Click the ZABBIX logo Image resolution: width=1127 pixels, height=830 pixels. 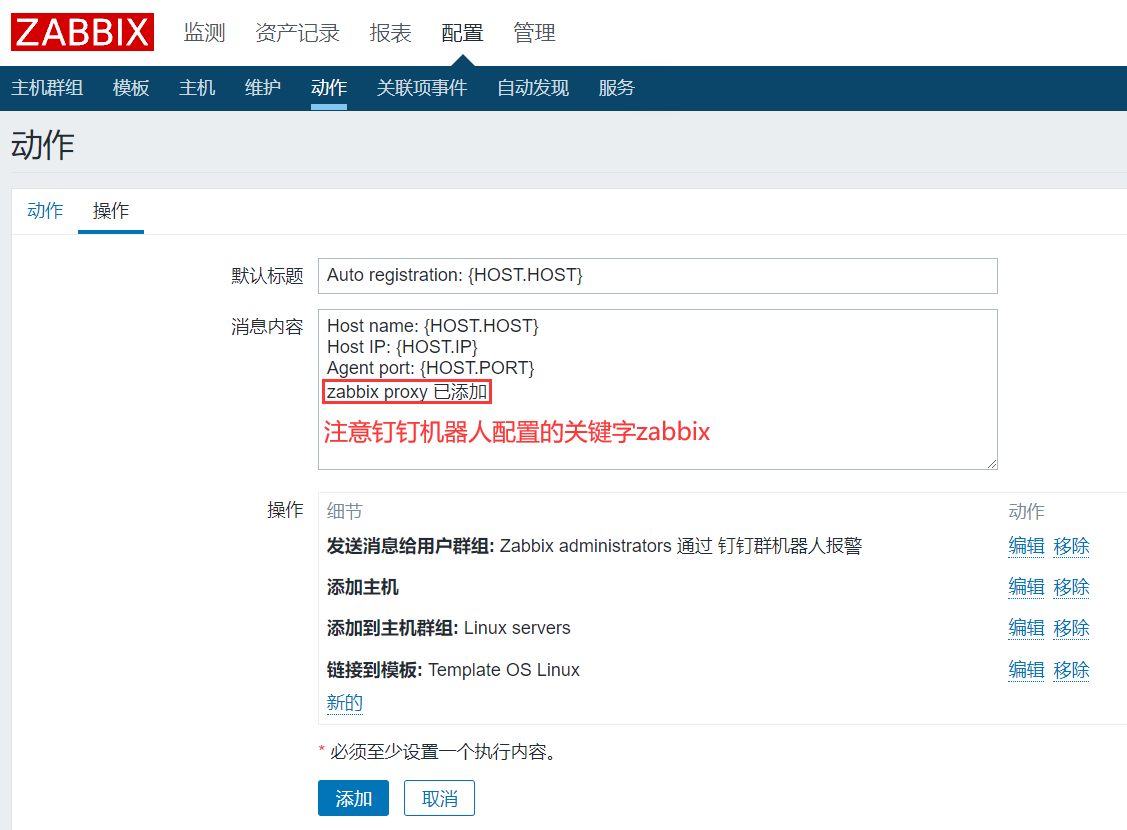click(x=82, y=32)
